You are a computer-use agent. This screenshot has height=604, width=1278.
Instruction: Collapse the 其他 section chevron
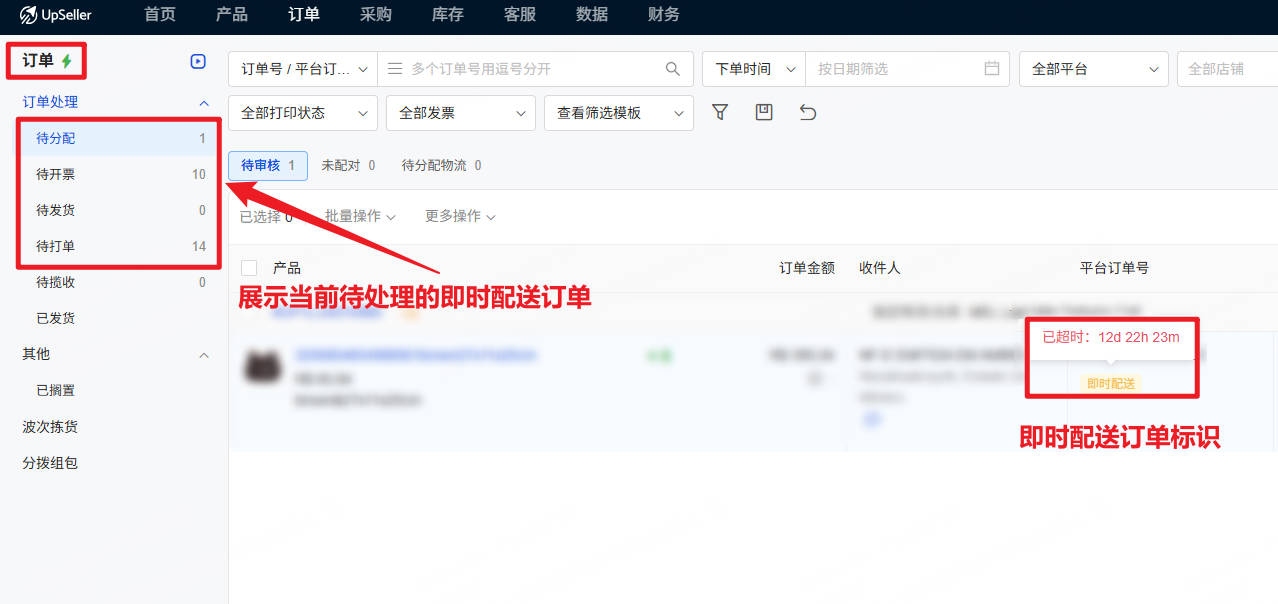204,354
